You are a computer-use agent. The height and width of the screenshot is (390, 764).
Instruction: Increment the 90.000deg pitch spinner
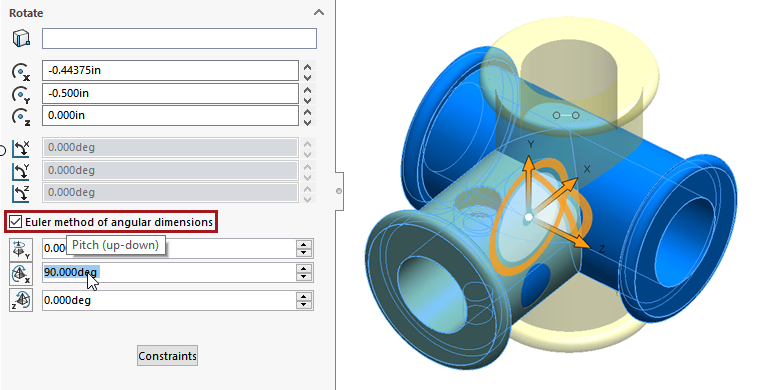pyautogui.click(x=304, y=269)
